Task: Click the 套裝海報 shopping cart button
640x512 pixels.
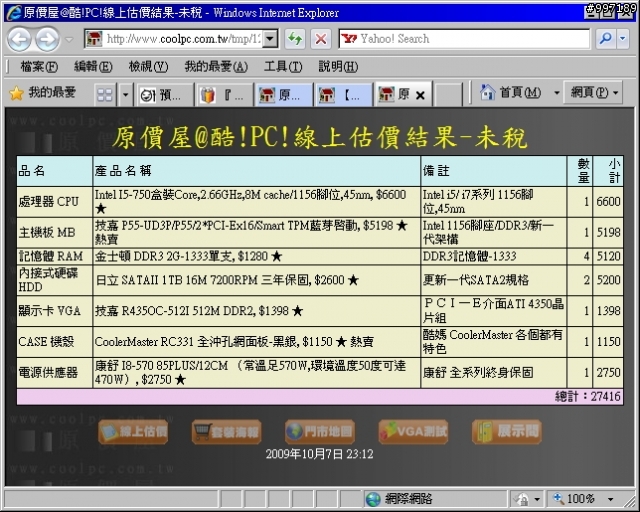Action: (x=227, y=432)
